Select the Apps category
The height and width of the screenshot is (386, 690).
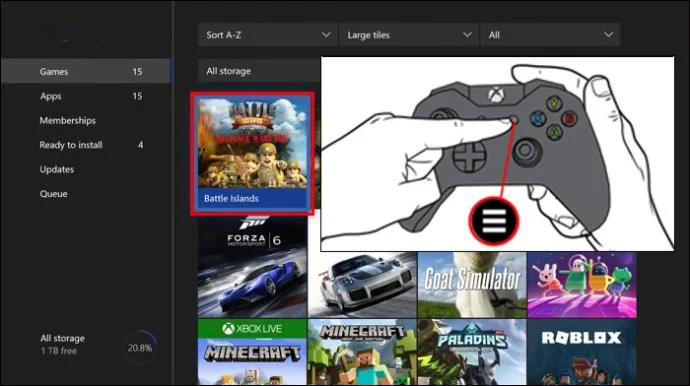tap(86, 96)
